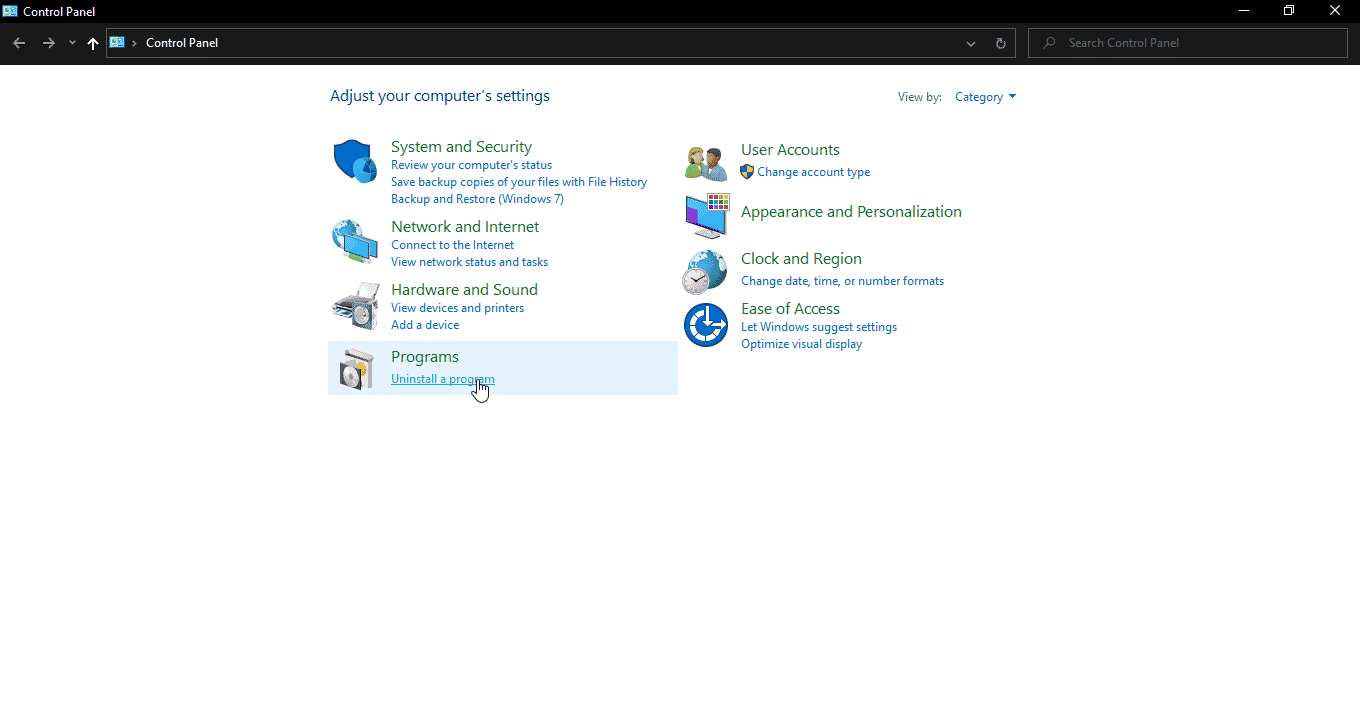Open the Ease of Access icon
The width and height of the screenshot is (1360, 728).
click(x=705, y=325)
